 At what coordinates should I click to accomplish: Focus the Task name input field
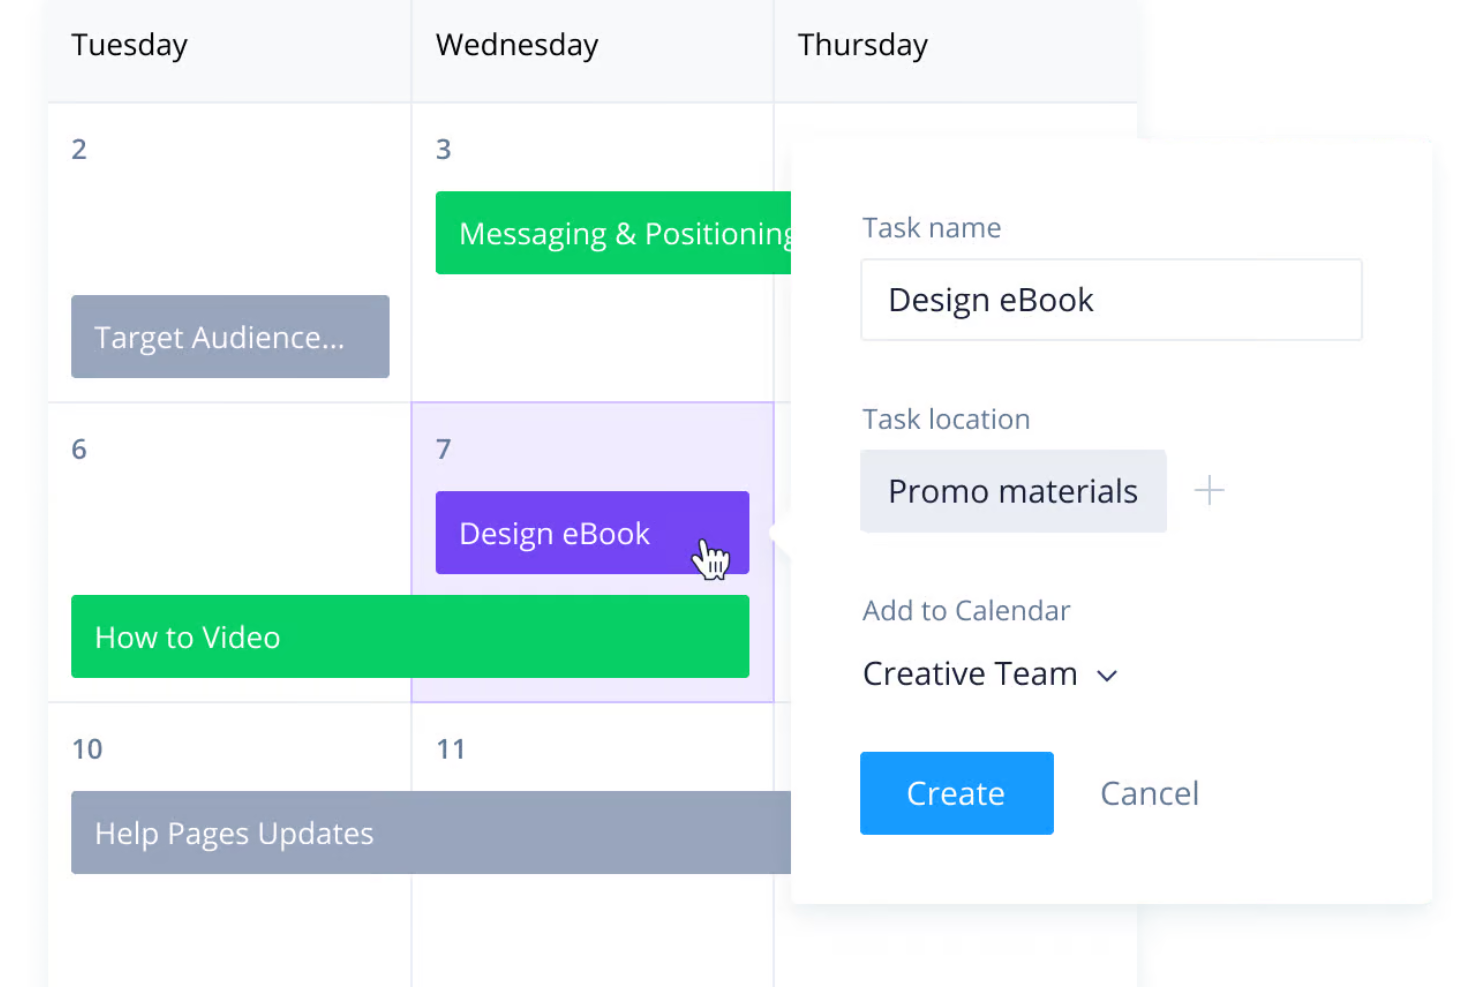coord(1111,300)
